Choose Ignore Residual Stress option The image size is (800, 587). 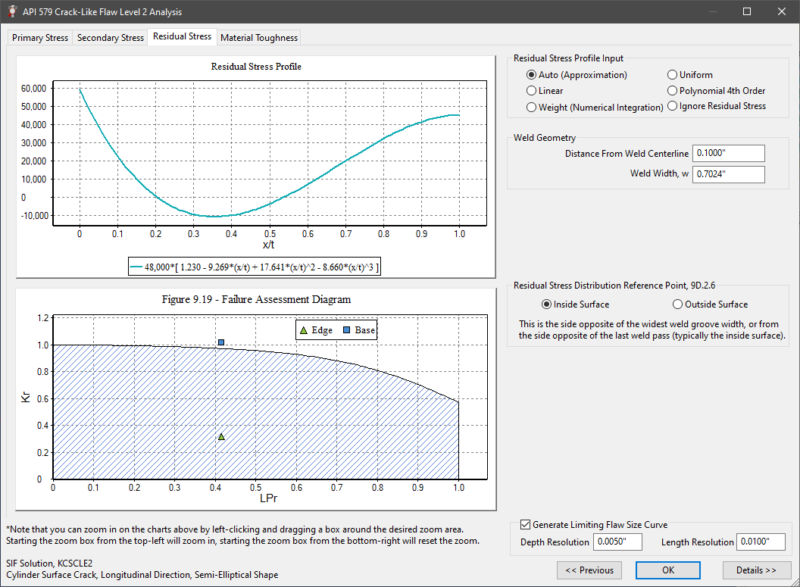(673, 106)
